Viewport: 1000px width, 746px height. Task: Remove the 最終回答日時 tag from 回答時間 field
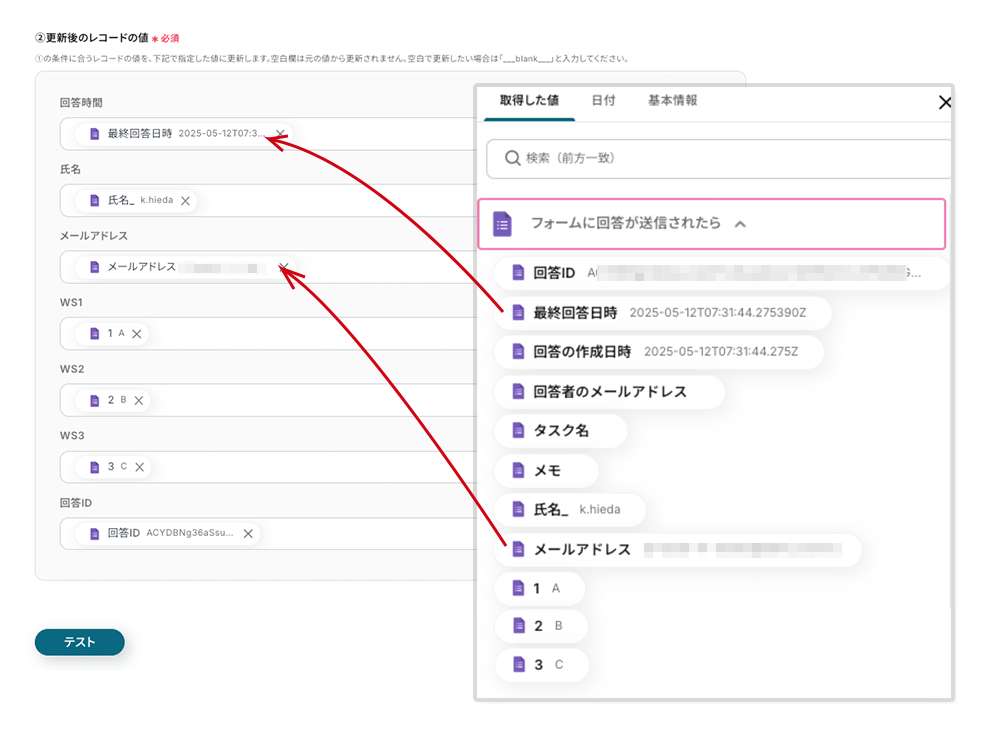pyautogui.click(x=281, y=134)
